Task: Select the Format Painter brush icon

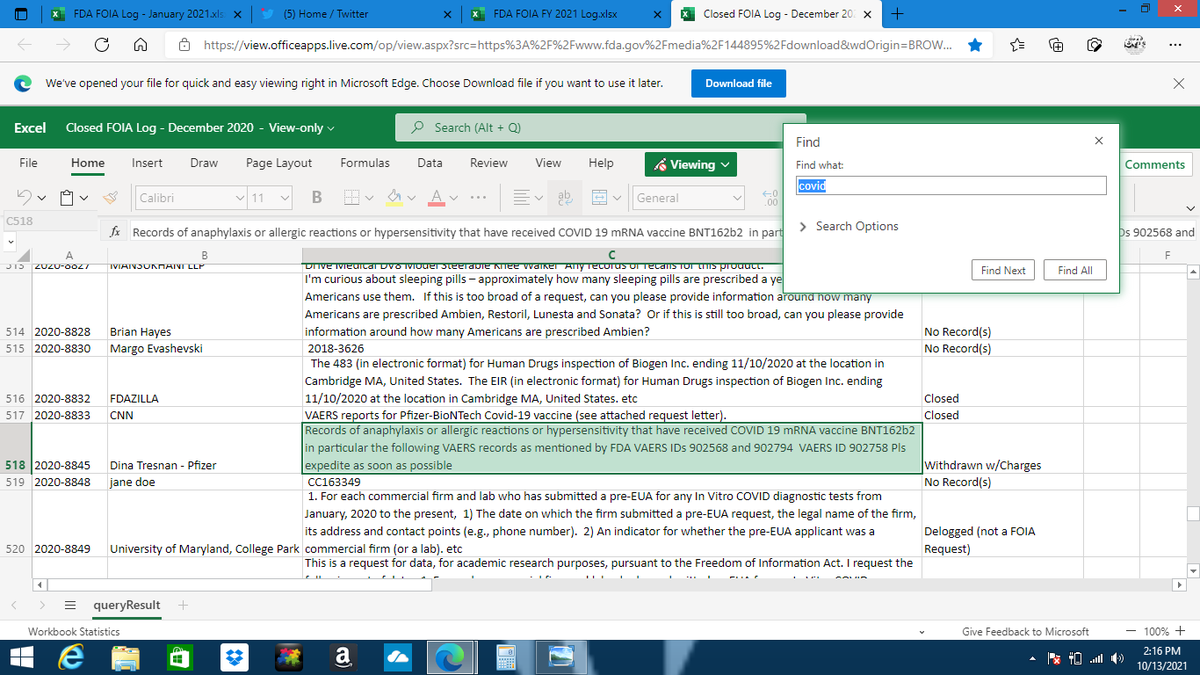Action: pyautogui.click(x=112, y=198)
